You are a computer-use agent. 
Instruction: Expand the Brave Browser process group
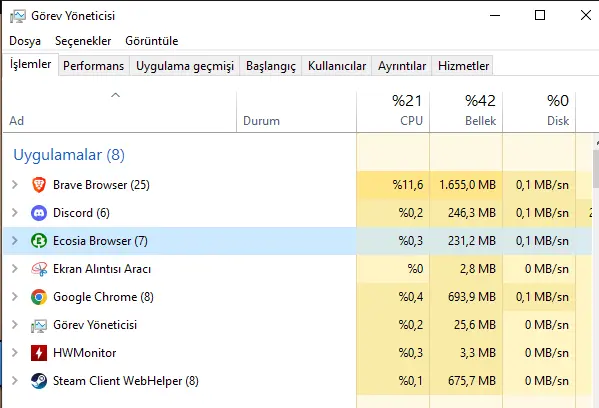15,185
